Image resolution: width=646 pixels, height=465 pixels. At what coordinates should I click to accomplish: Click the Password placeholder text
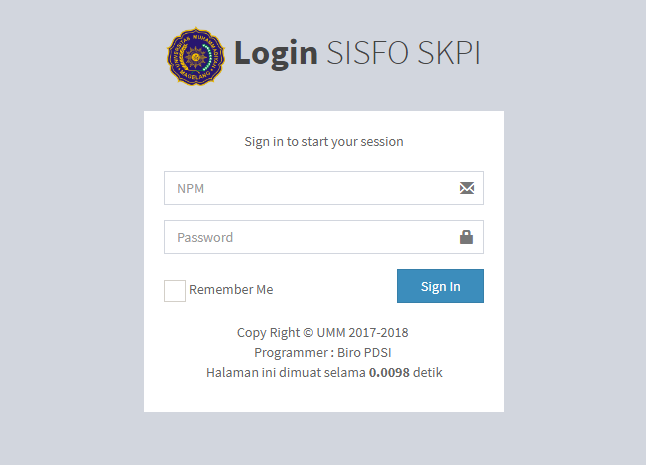pos(205,237)
